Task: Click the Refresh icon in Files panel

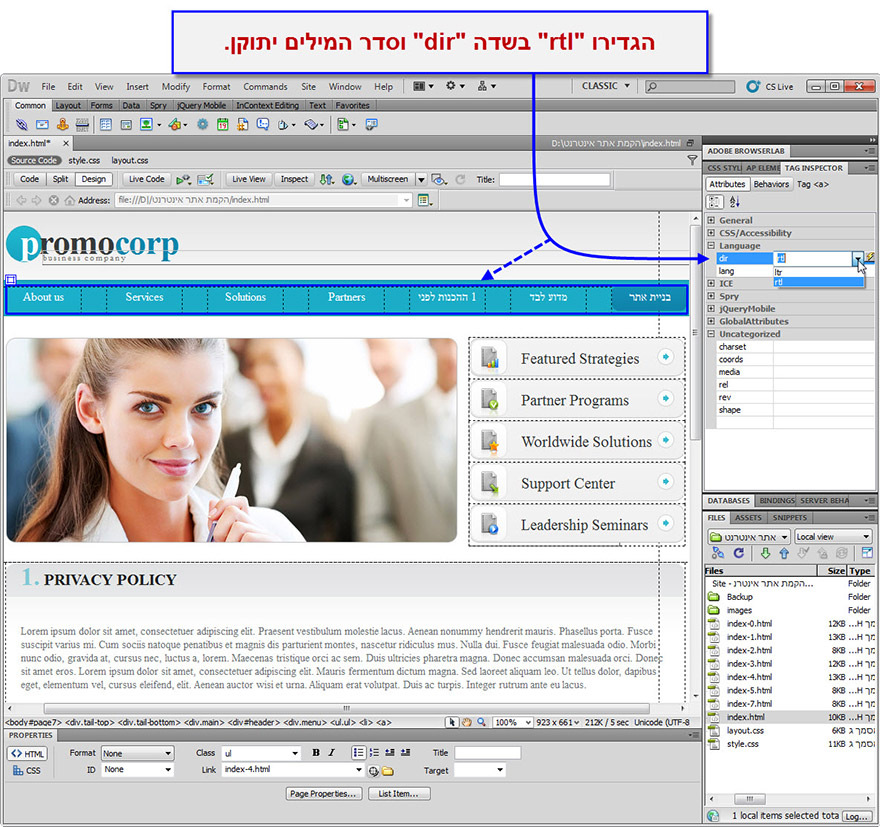Action: [x=739, y=553]
